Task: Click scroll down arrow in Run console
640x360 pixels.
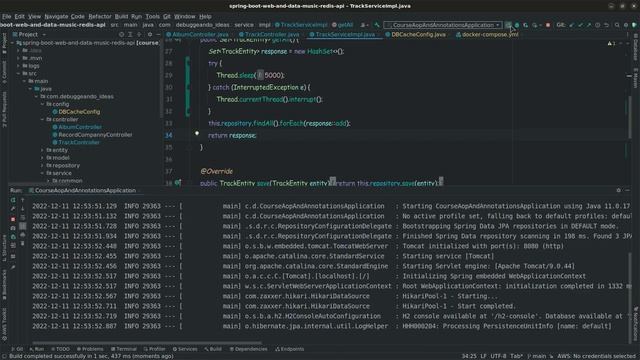Action: [22, 209]
